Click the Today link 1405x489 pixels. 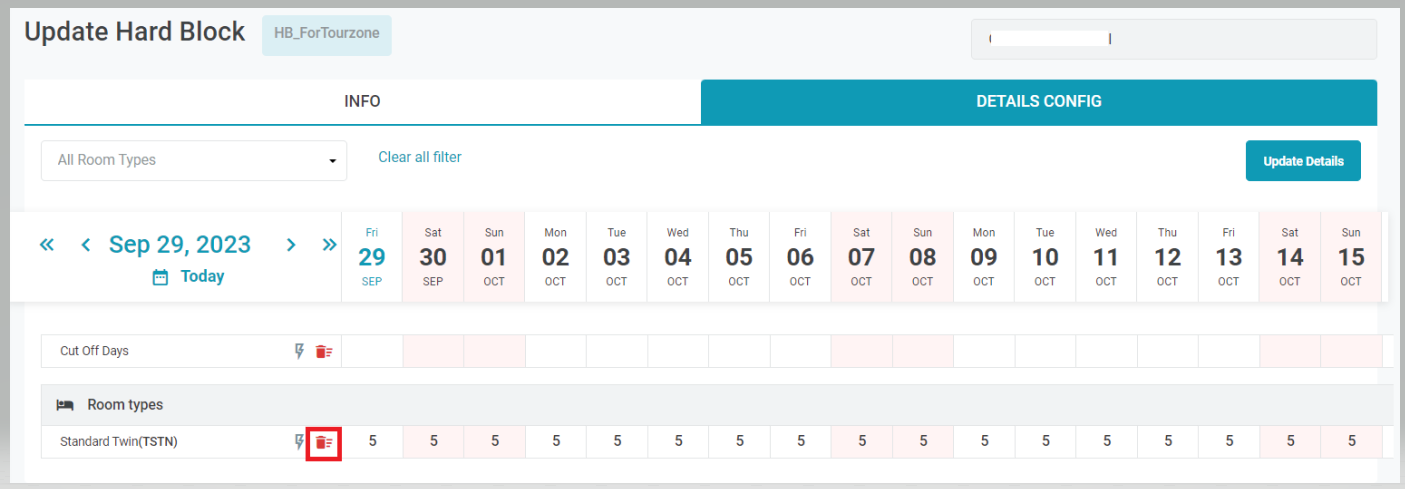(x=202, y=277)
